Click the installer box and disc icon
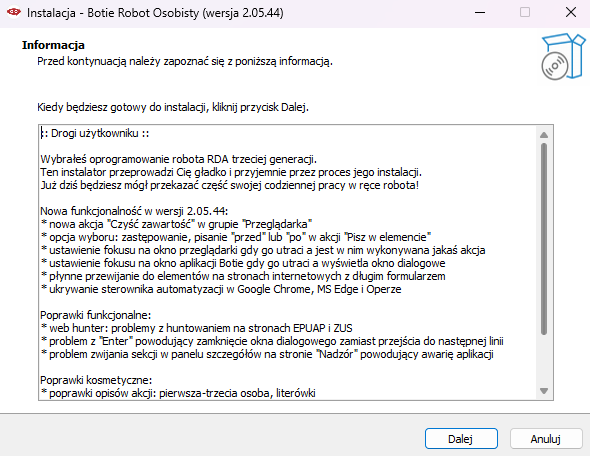The height and width of the screenshot is (456, 590). (x=563, y=56)
